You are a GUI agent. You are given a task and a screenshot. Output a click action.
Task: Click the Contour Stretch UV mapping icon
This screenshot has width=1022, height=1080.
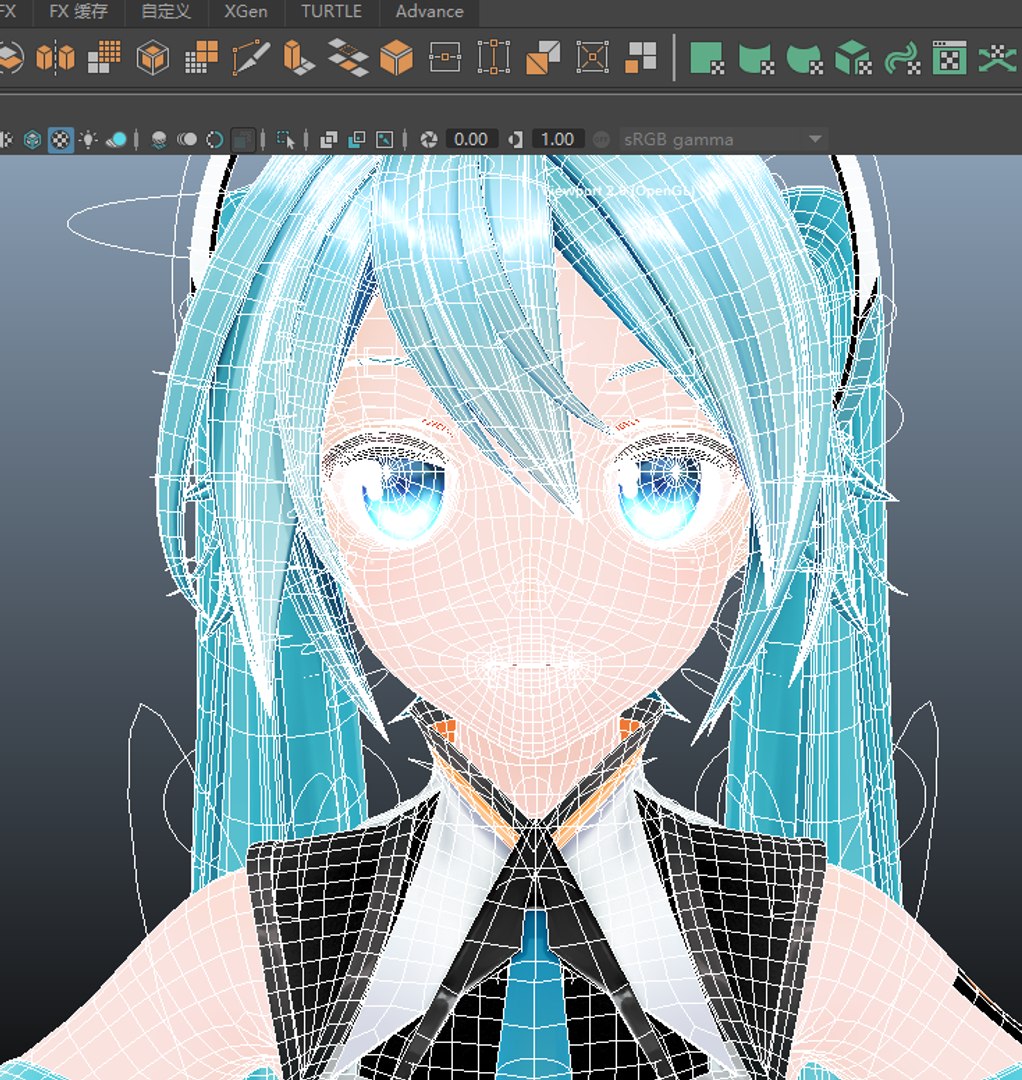[901, 58]
